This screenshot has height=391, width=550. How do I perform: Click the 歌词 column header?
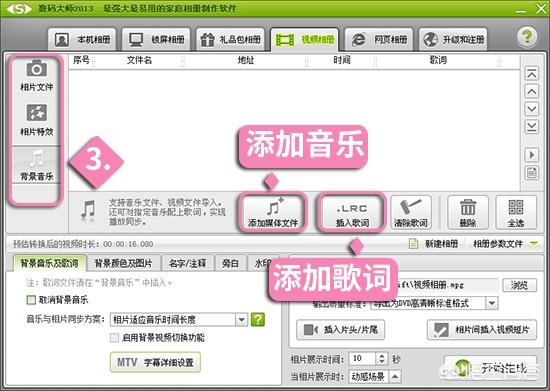(x=438, y=61)
